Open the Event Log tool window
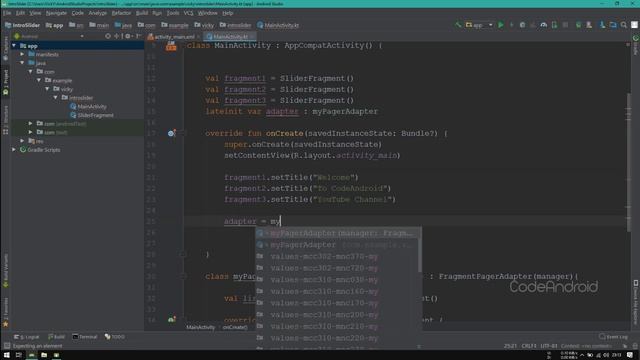The width and height of the screenshot is (640, 360). (x=613, y=337)
